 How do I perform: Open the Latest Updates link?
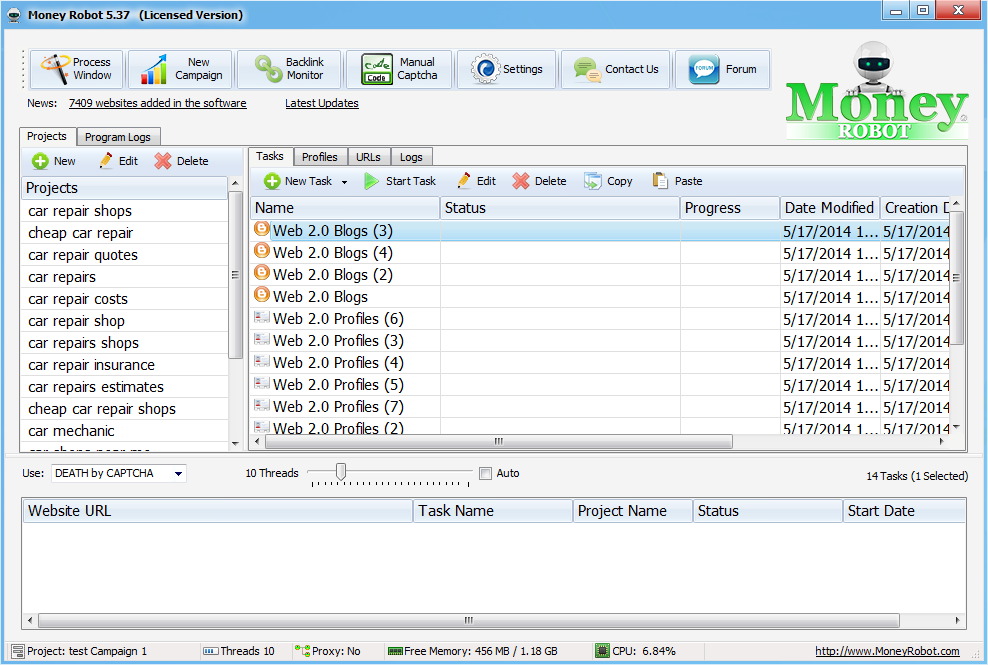pyautogui.click(x=322, y=103)
